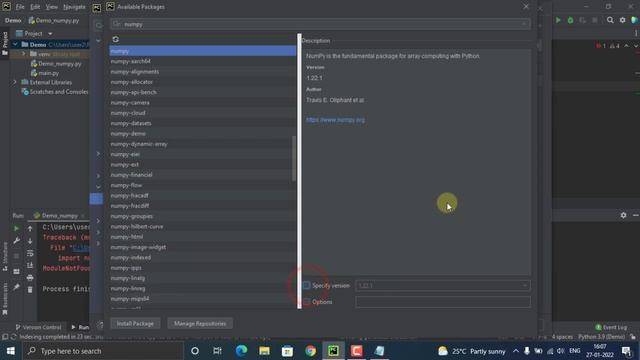Open Chrome from the Windows taskbar
The width and height of the screenshot is (640, 360).
(x=310, y=351)
